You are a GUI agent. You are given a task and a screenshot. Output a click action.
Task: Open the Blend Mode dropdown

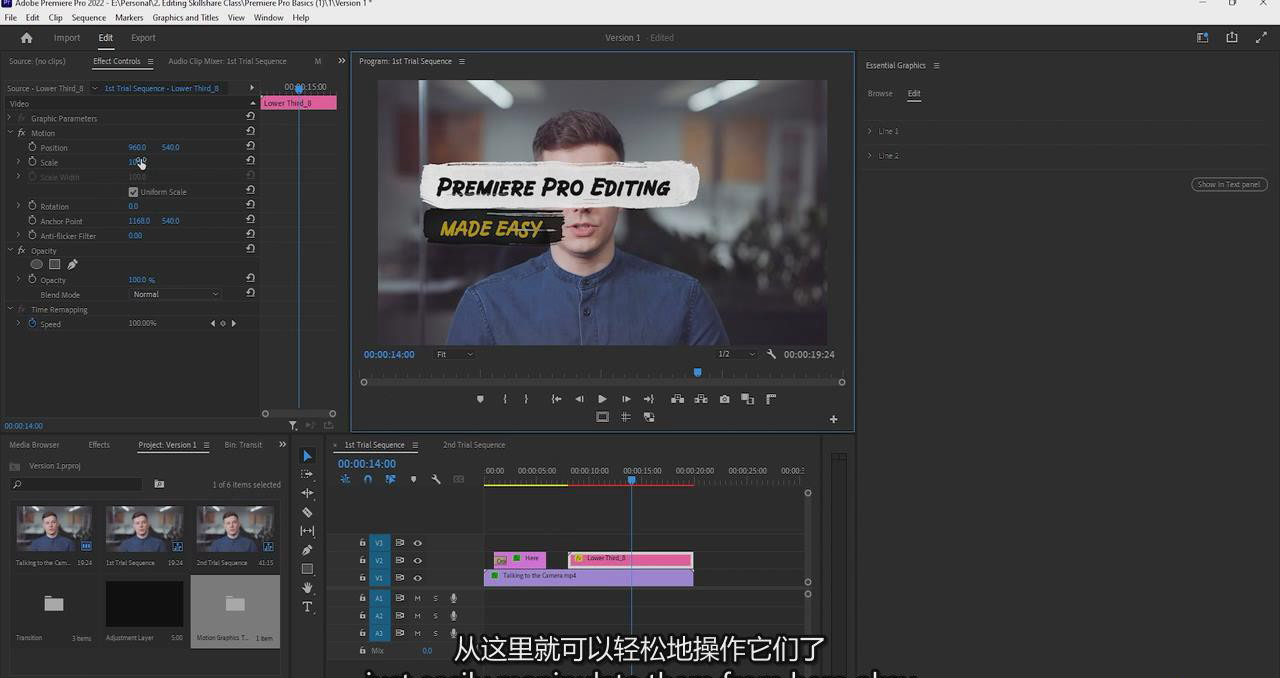tap(176, 294)
